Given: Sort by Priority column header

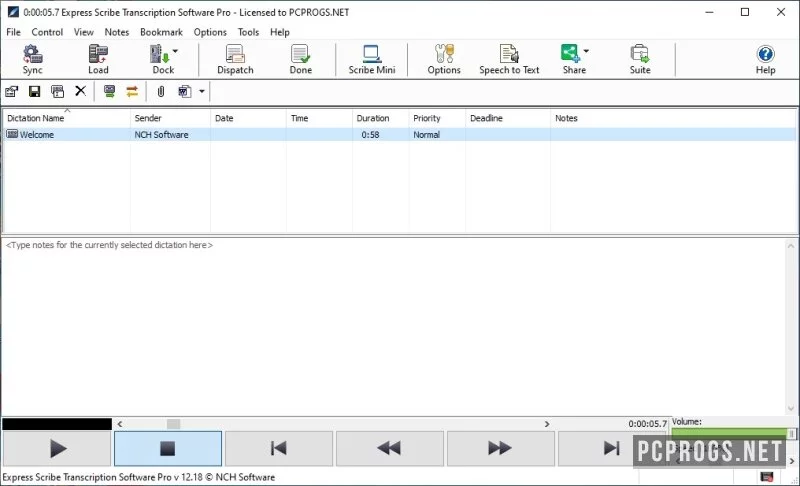Looking at the screenshot, I should (437, 118).
